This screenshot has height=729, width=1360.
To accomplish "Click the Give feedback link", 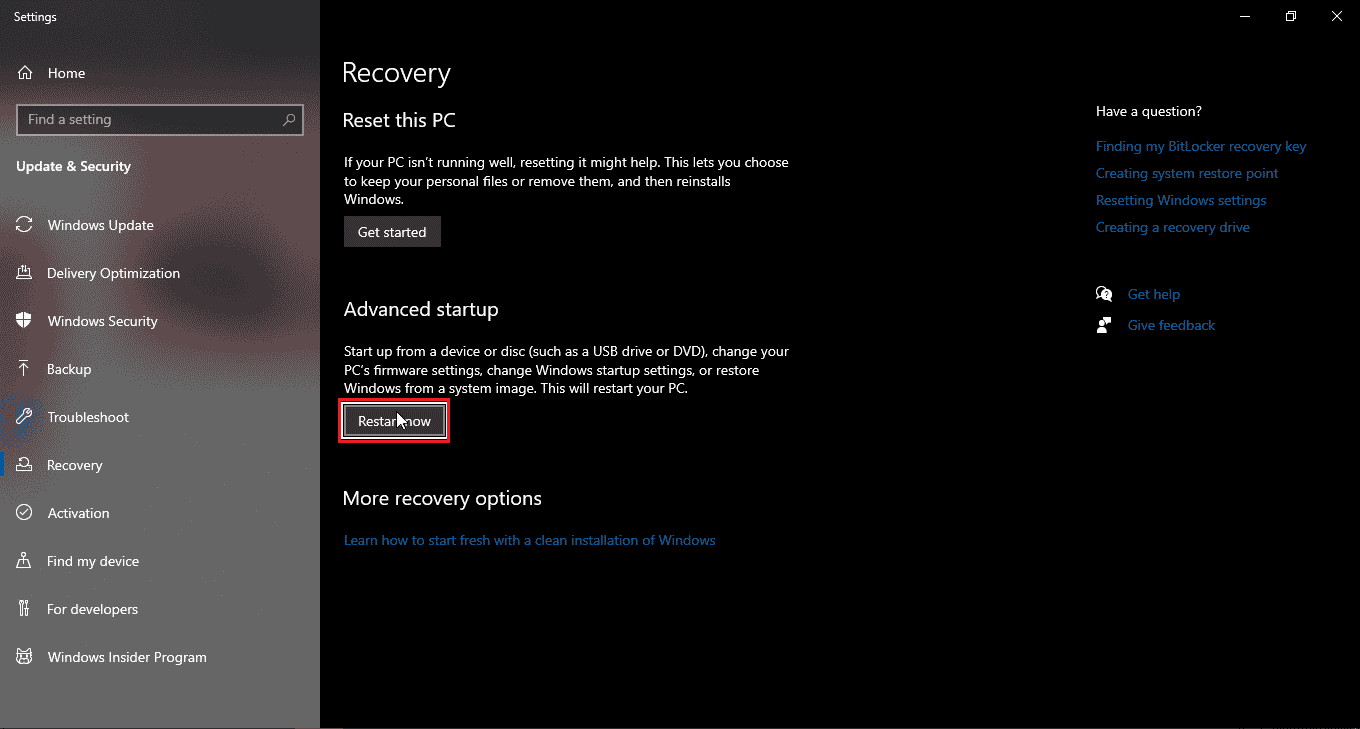I will click(1171, 325).
